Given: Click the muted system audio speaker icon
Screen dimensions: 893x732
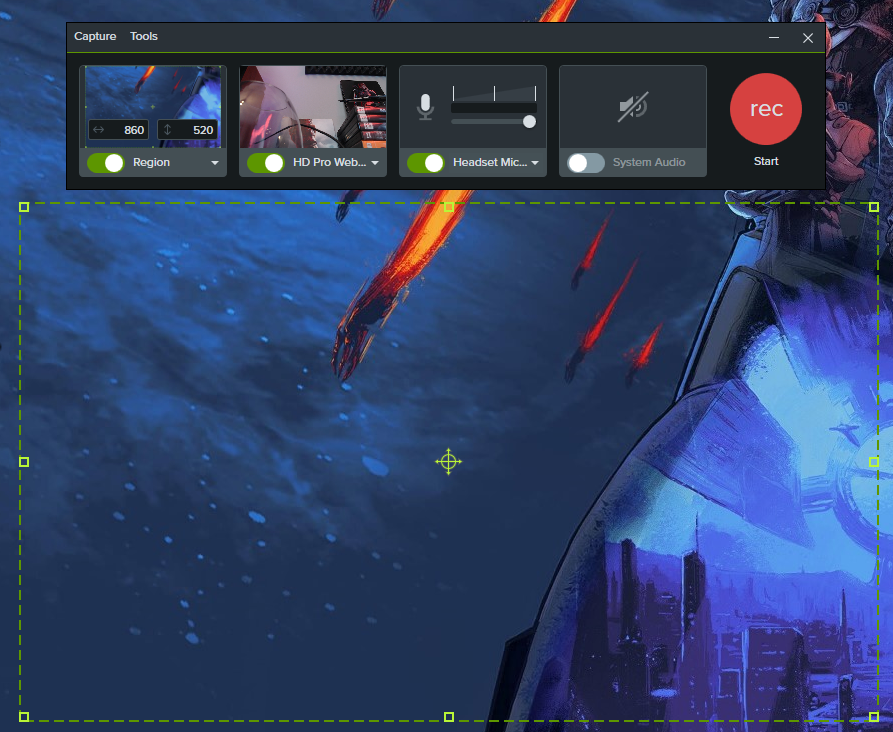Looking at the screenshot, I should [x=633, y=107].
